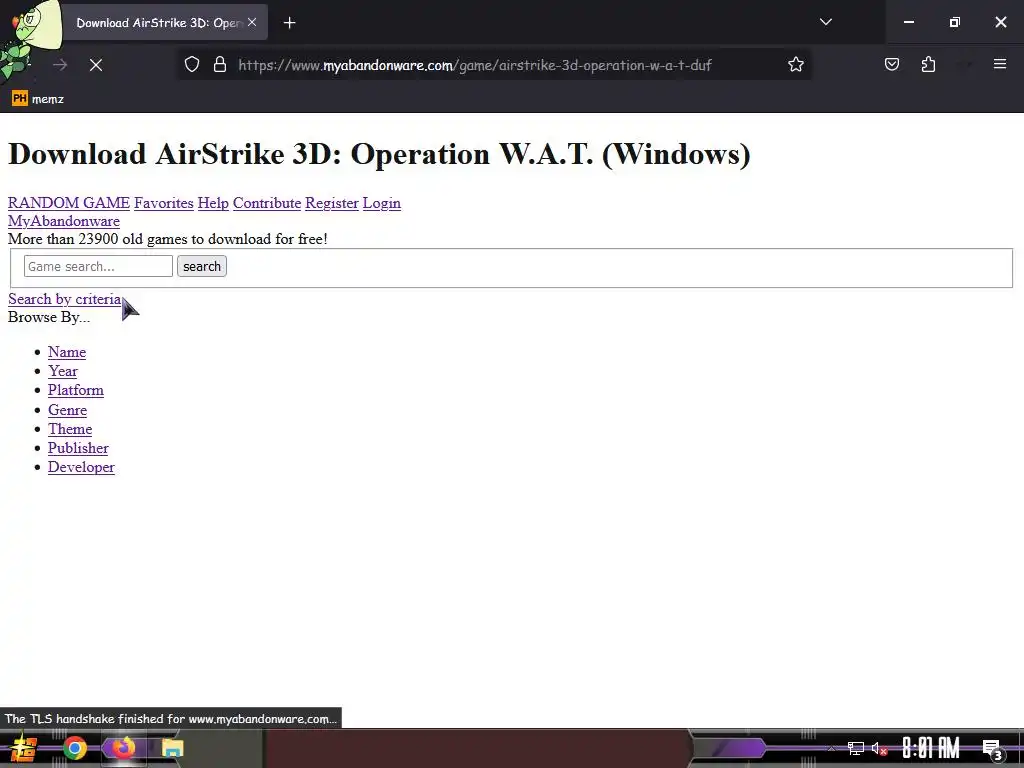This screenshot has width=1024, height=768.
Task: Click the padlock site security icon
Action: click(x=220, y=65)
